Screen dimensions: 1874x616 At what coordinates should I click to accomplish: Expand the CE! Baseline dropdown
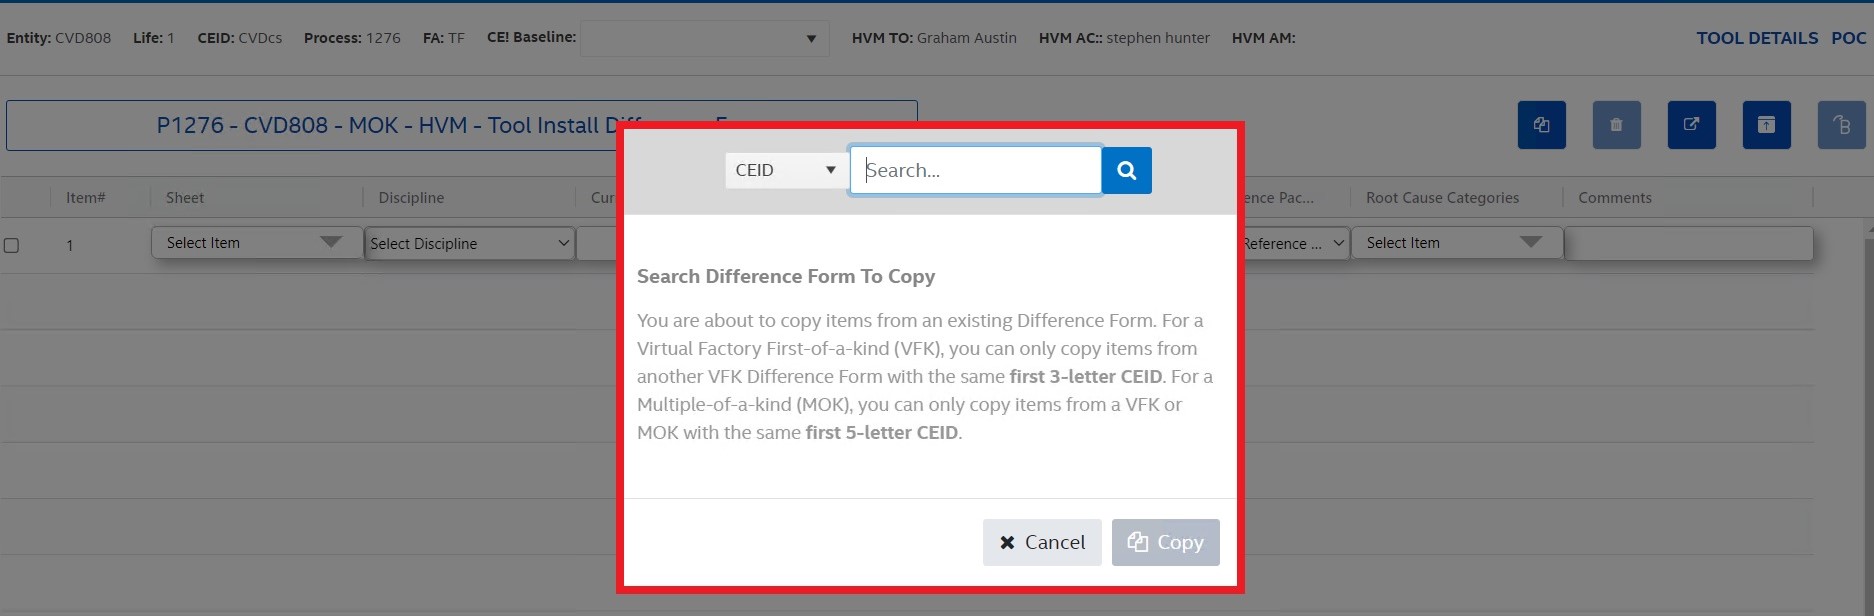point(704,39)
